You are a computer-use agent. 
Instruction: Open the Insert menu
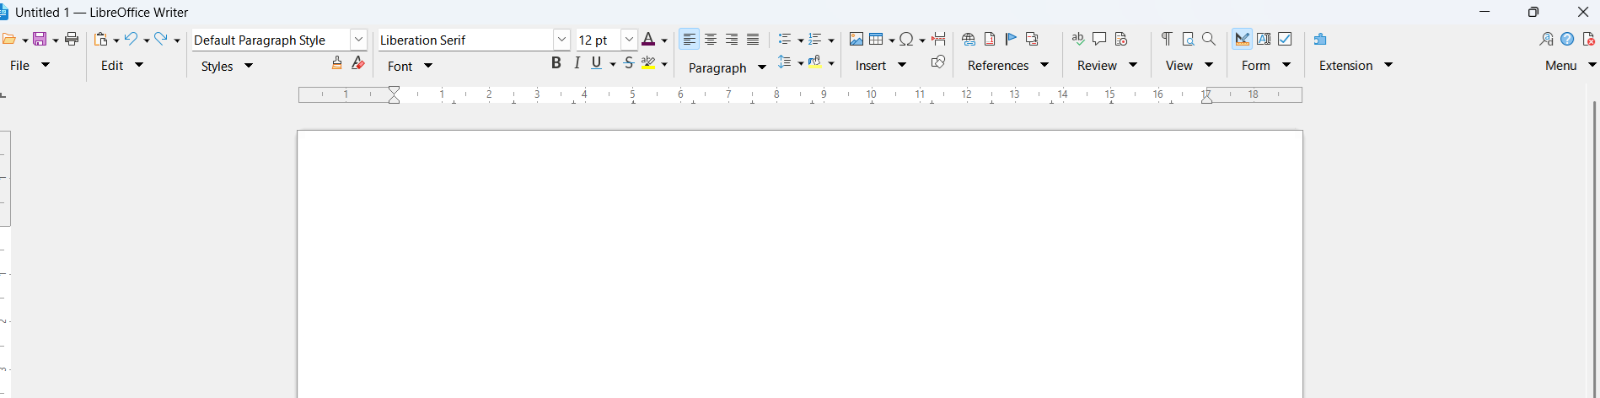[x=880, y=65]
